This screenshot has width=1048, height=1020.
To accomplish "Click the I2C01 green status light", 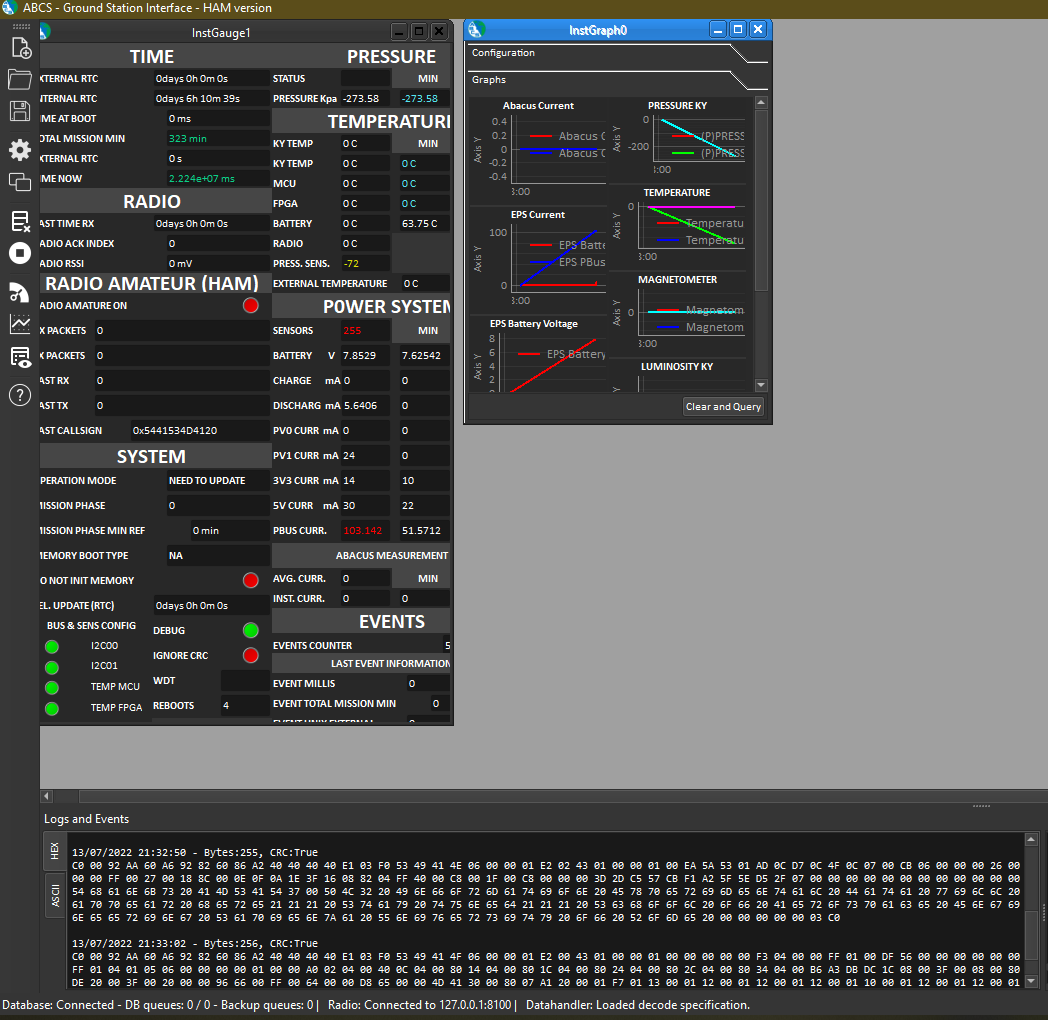I will [51, 667].
